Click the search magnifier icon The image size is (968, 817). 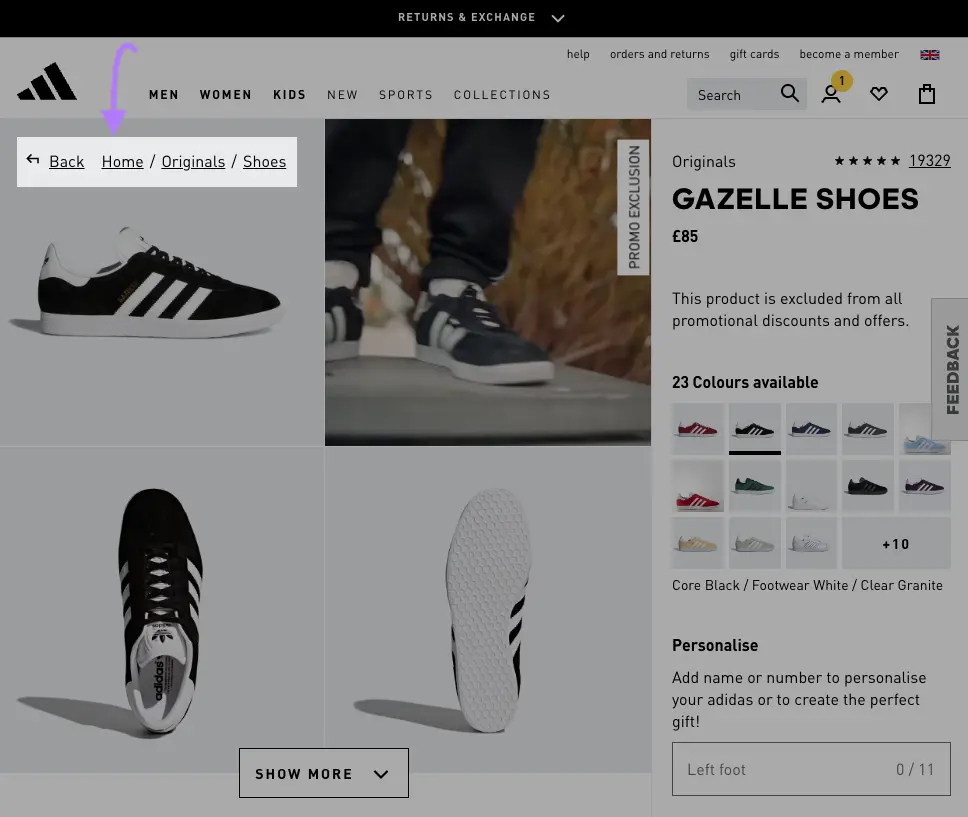click(x=790, y=93)
